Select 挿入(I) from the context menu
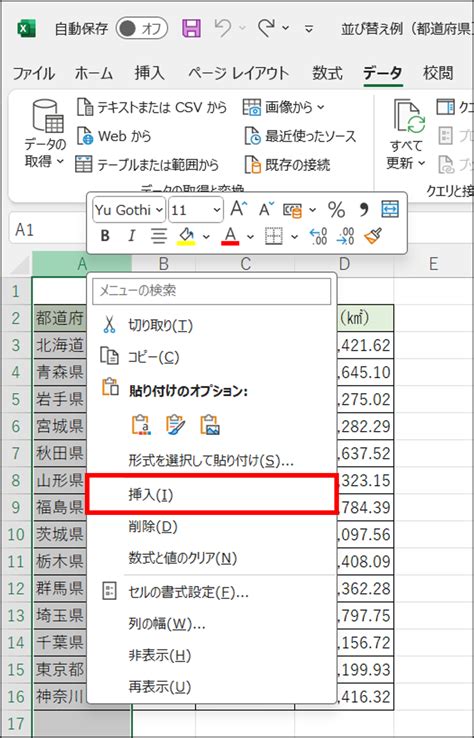 pos(212,494)
